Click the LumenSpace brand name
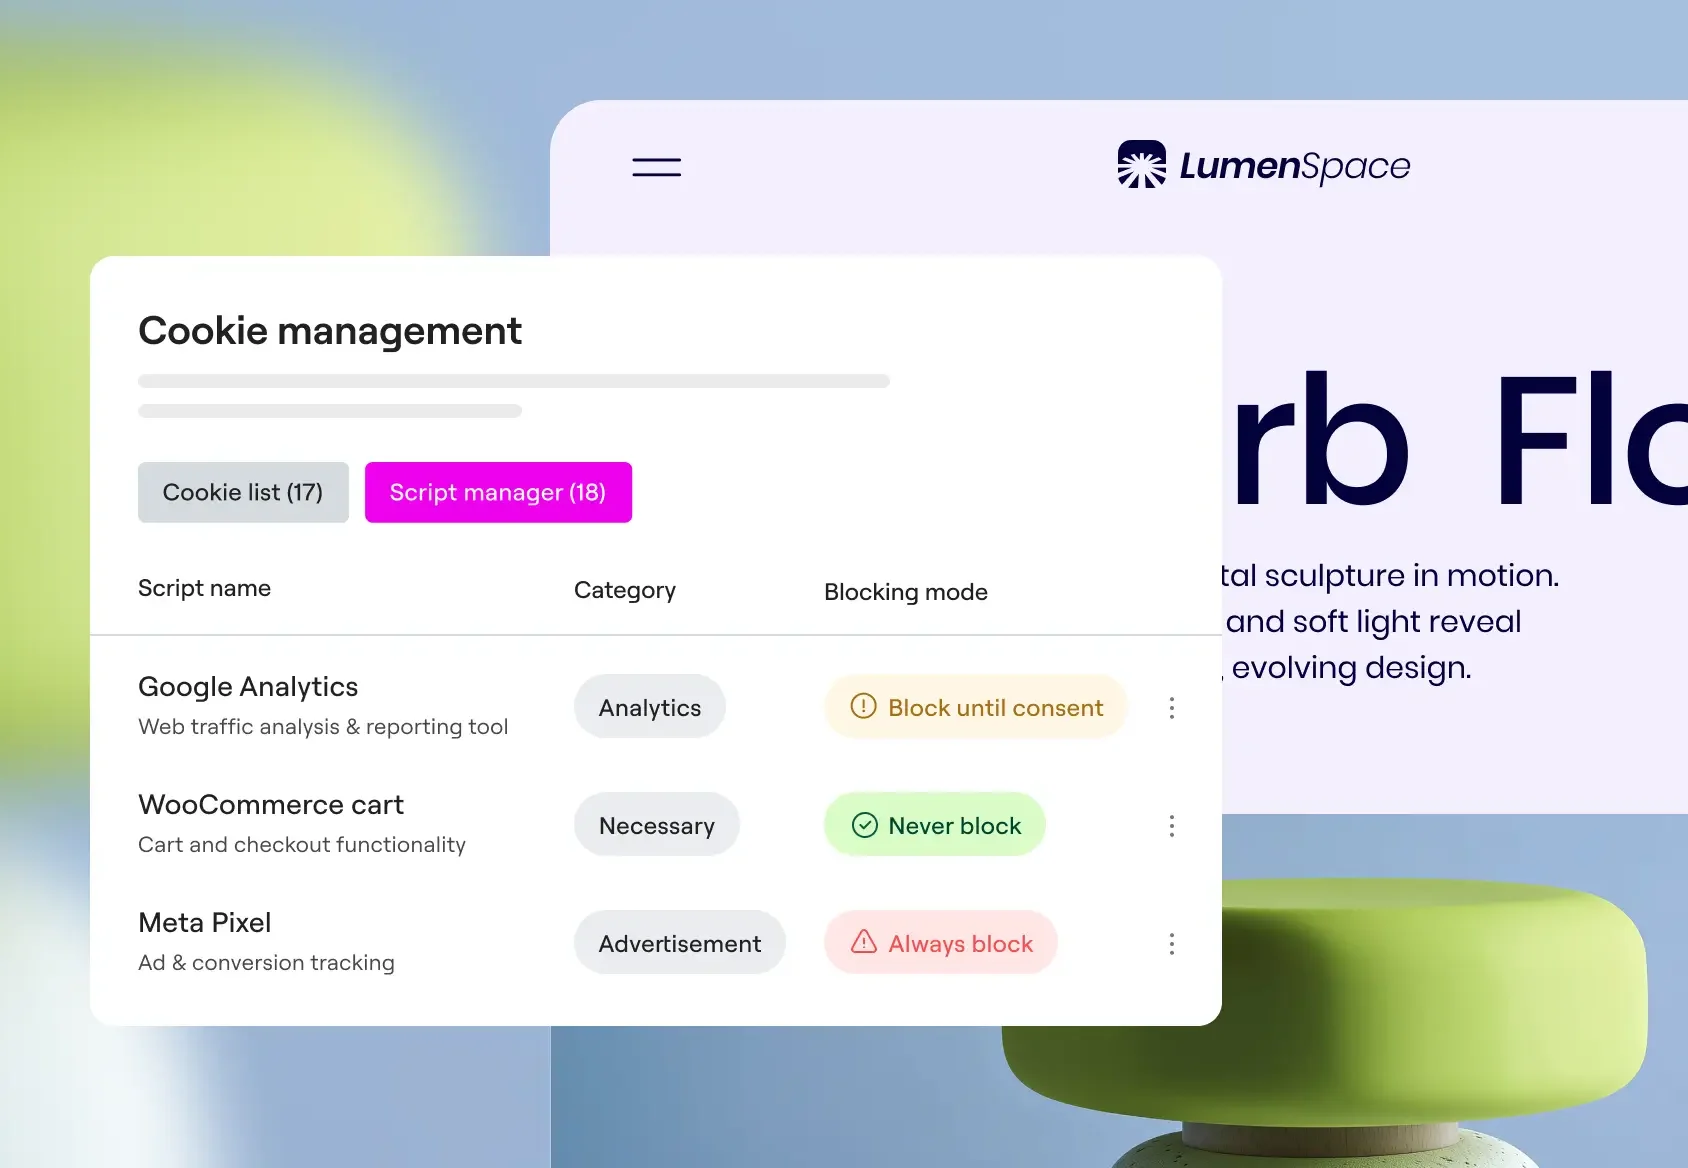Image resolution: width=1688 pixels, height=1168 pixels. 1295,166
